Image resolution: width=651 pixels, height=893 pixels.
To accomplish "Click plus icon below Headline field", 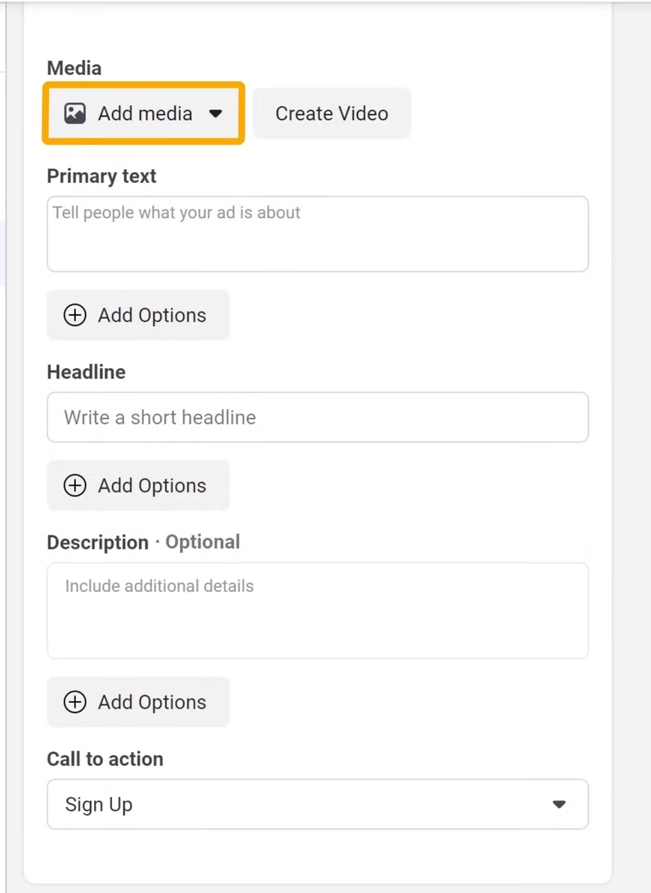I will pyautogui.click(x=75, y=485).
